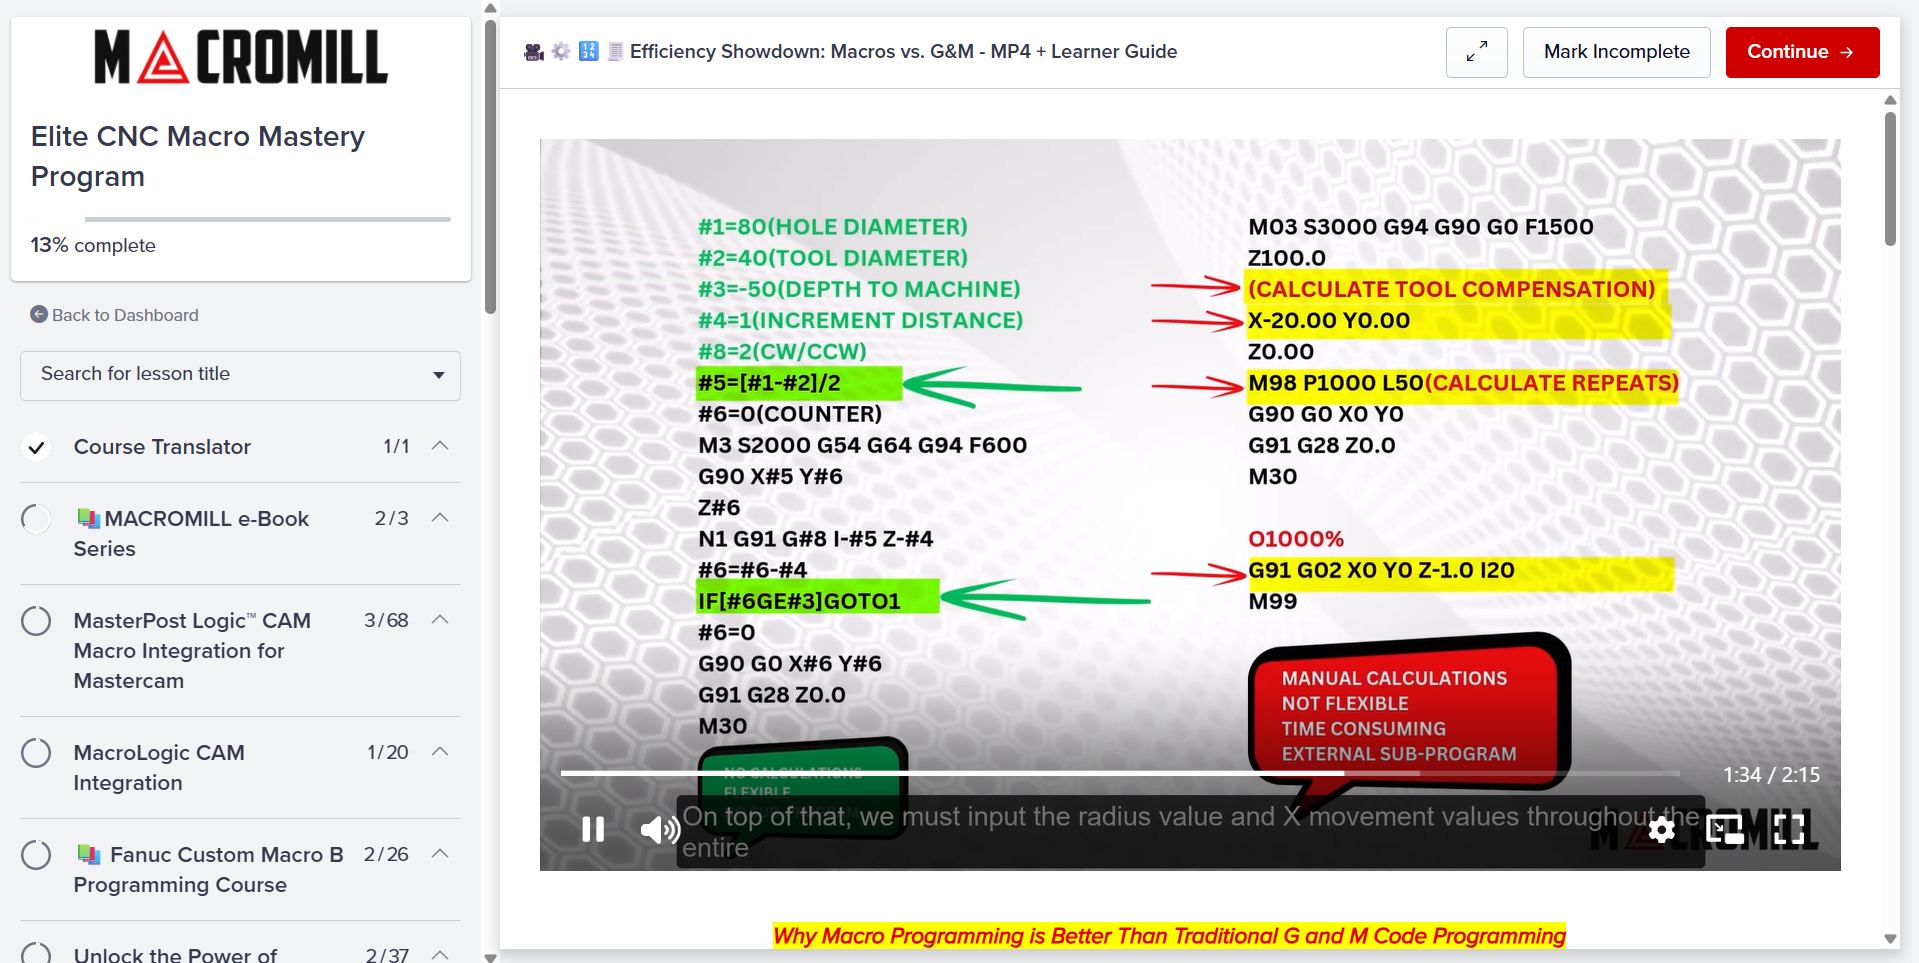Click the 3/68 lesson count

point(386,620)
